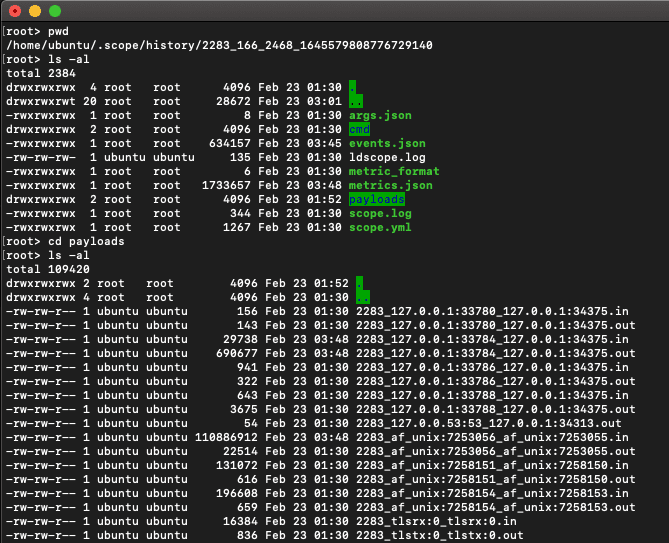Image resolution: width=669 pixels, height=543 pixels.
Task: Maximize the terminal using the green button
Action: (54, 11)
